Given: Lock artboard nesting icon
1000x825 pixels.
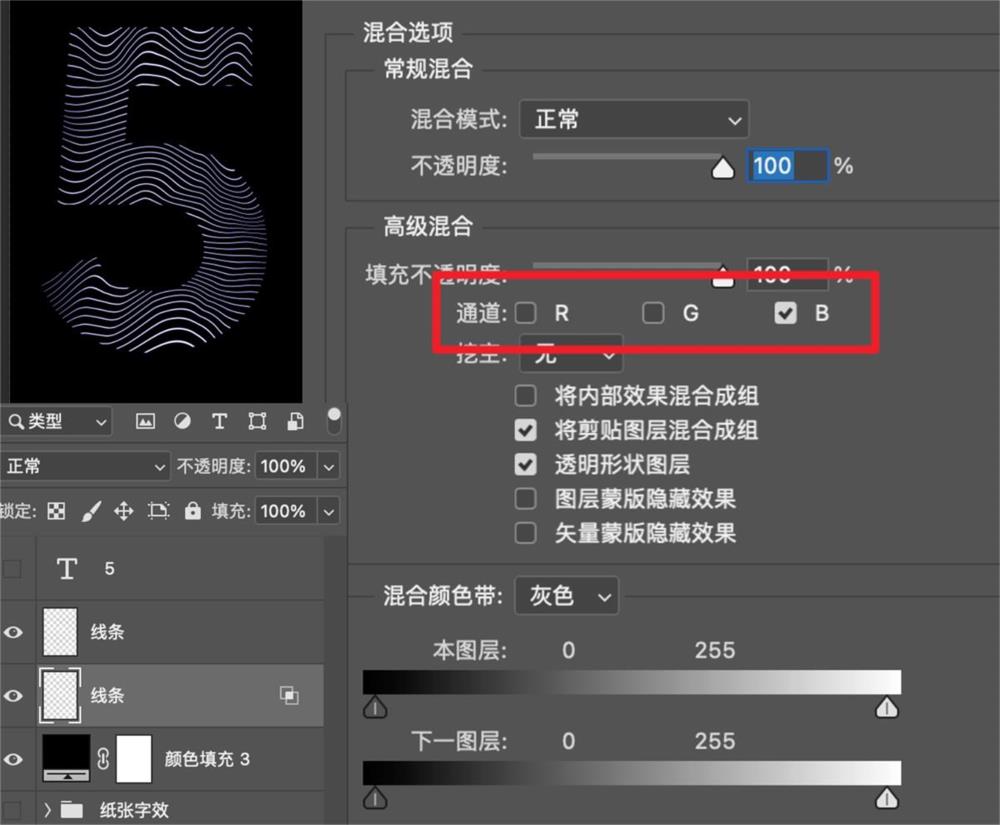Looking at the screenshot, I should [158, 511].
